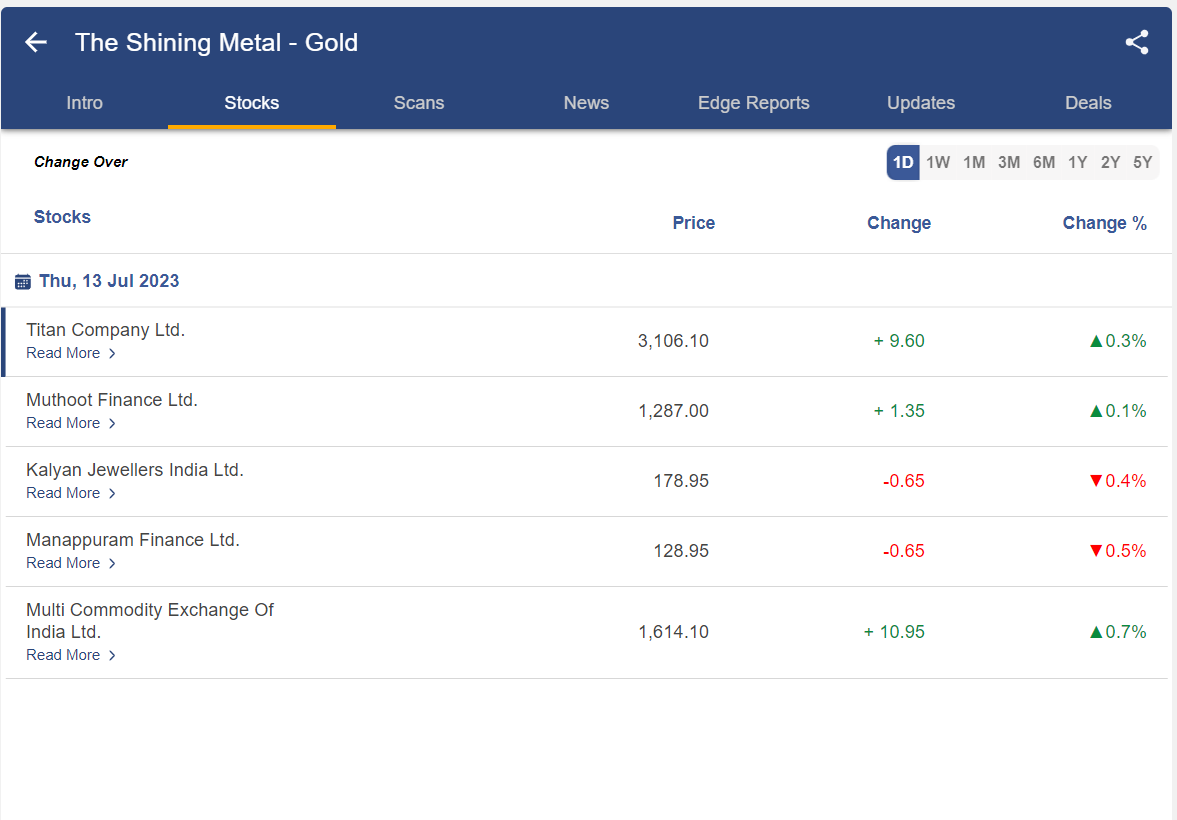The height and width of the screenshot is (820, 1177).
Task: Switch to the Scans tab
Action: point(419,103)
